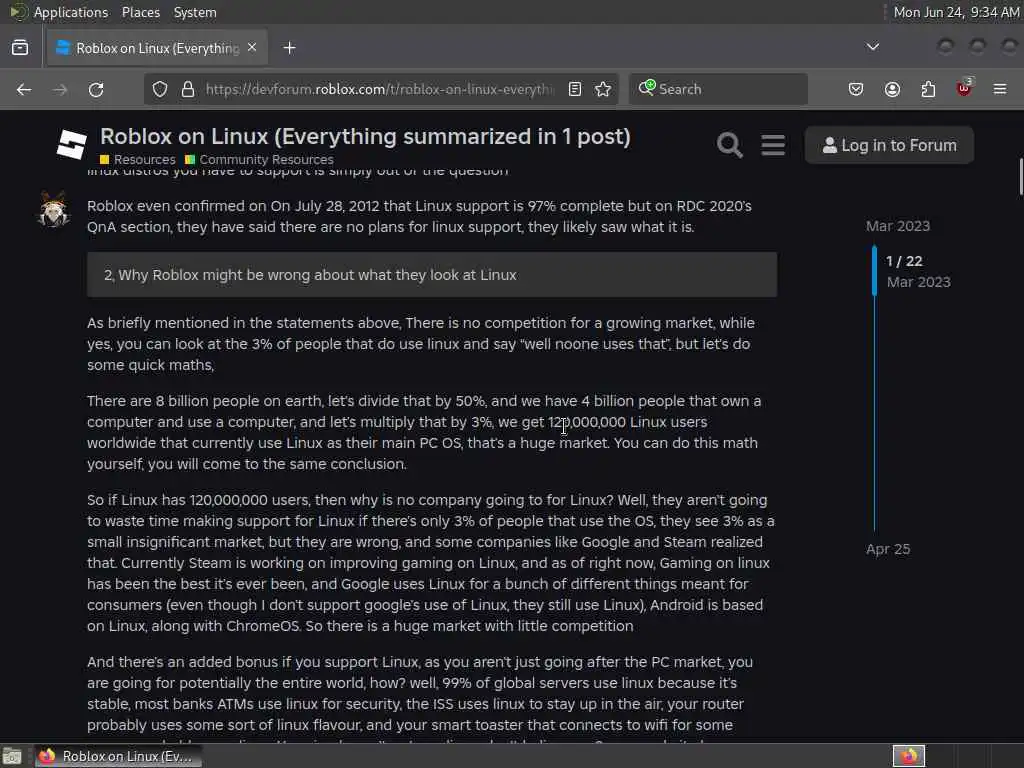Open the Resources category link
This screenshot has height=768, width=1024.
[x=138, y=159]
